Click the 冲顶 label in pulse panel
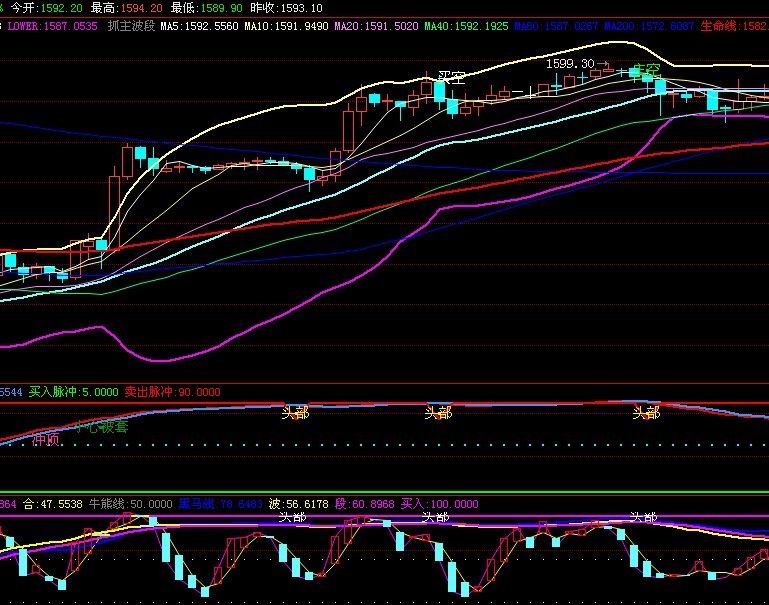Image resolution: width=769 pixels, height=605 pixels. click(46, 440)
